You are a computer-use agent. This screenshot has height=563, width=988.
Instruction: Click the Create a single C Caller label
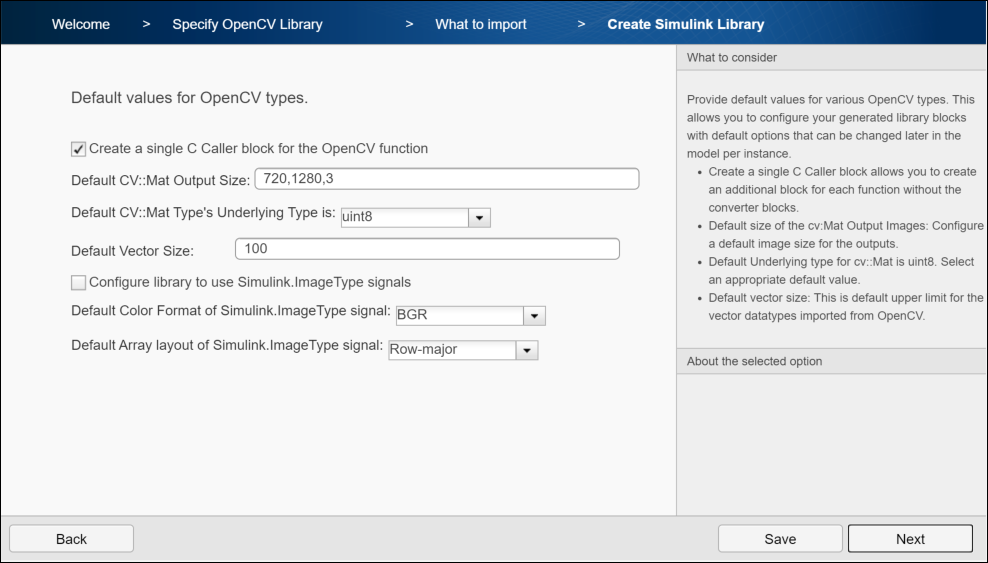258,149
